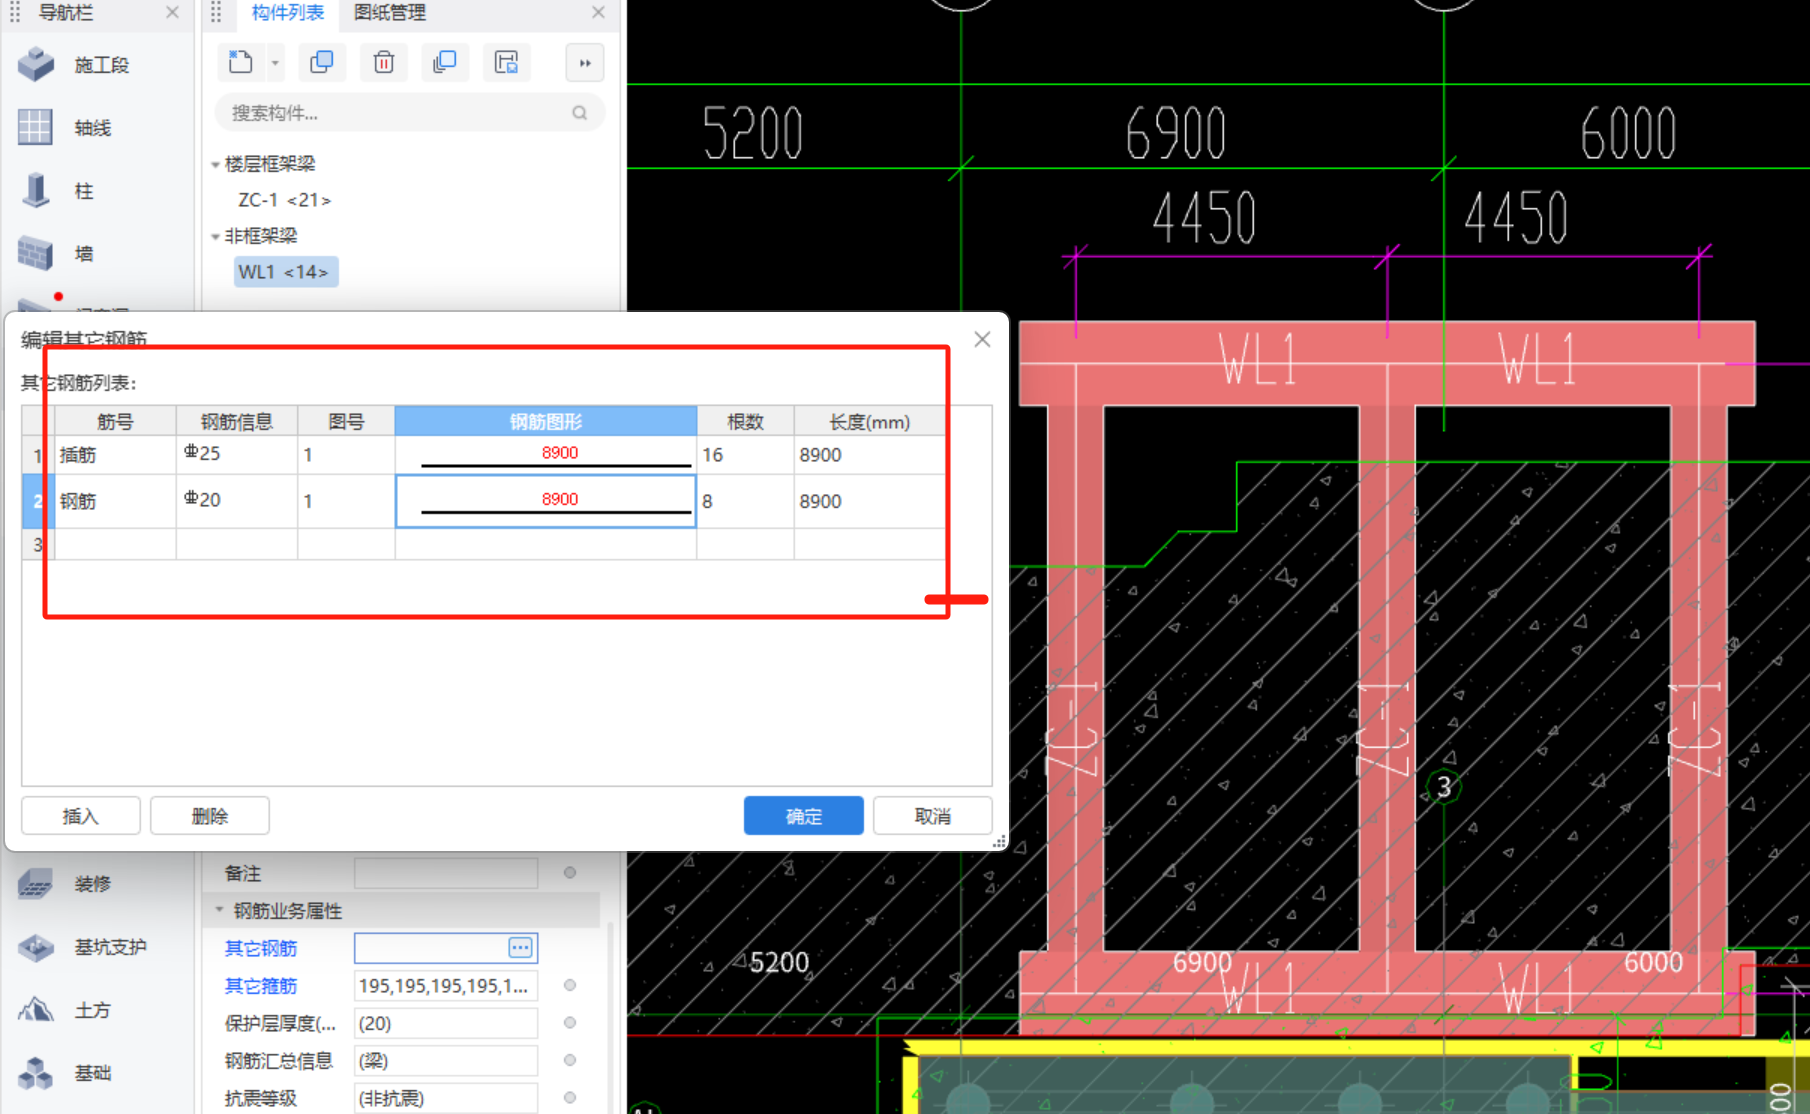Click drag handle grip of component list panel
Image resolution: width=1810 pixels, height=1114 pixels.
pyautogui.click(x=216, y=12)
